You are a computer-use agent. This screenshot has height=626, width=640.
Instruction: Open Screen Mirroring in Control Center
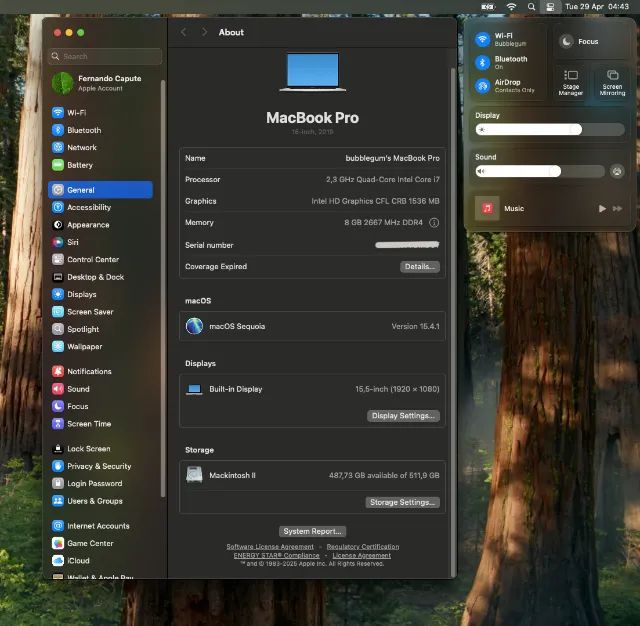point(612,82)
